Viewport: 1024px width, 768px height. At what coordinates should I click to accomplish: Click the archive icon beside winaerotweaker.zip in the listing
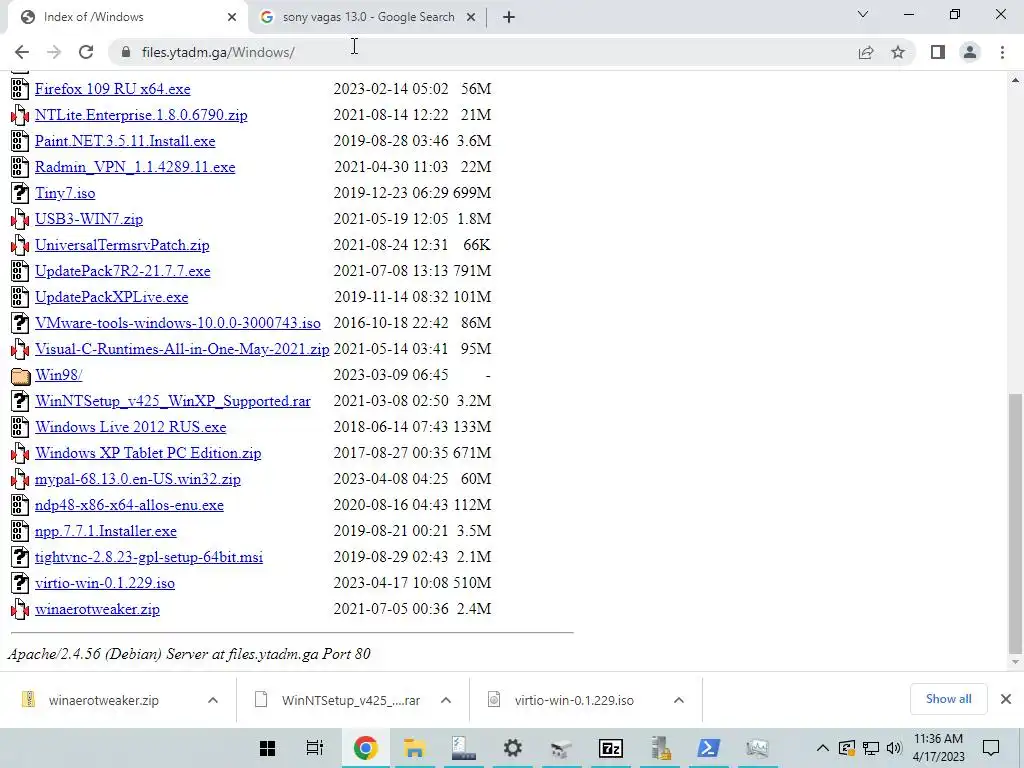tap(20, 609)
